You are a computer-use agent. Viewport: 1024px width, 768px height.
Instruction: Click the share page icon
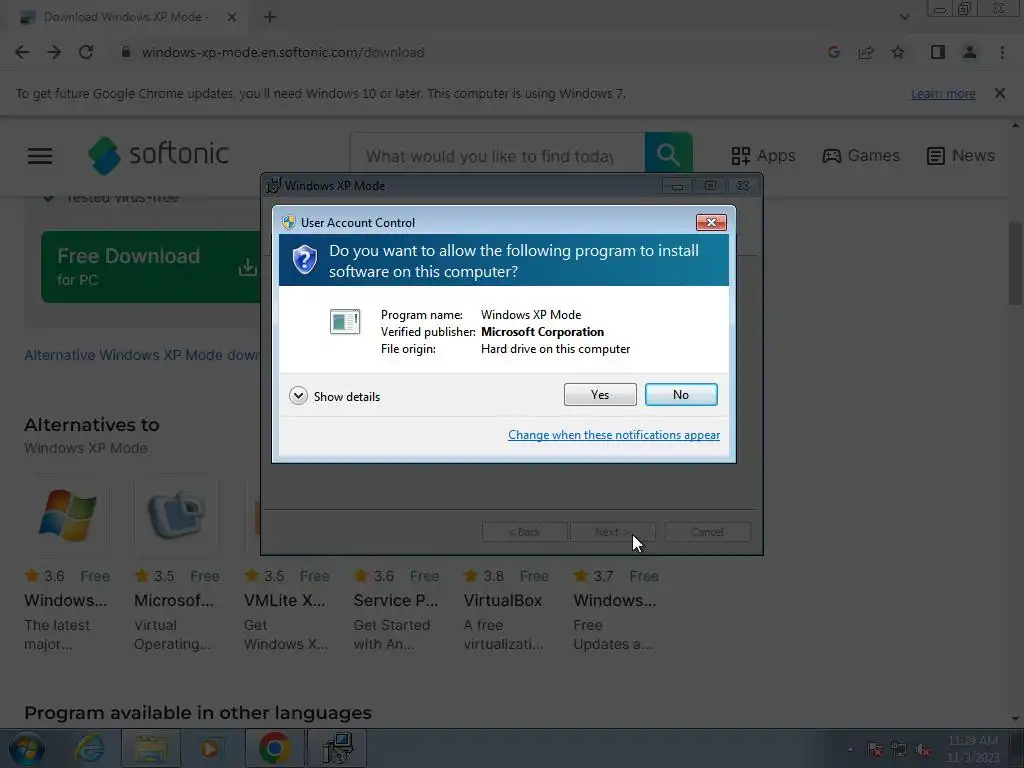(866, 52)
